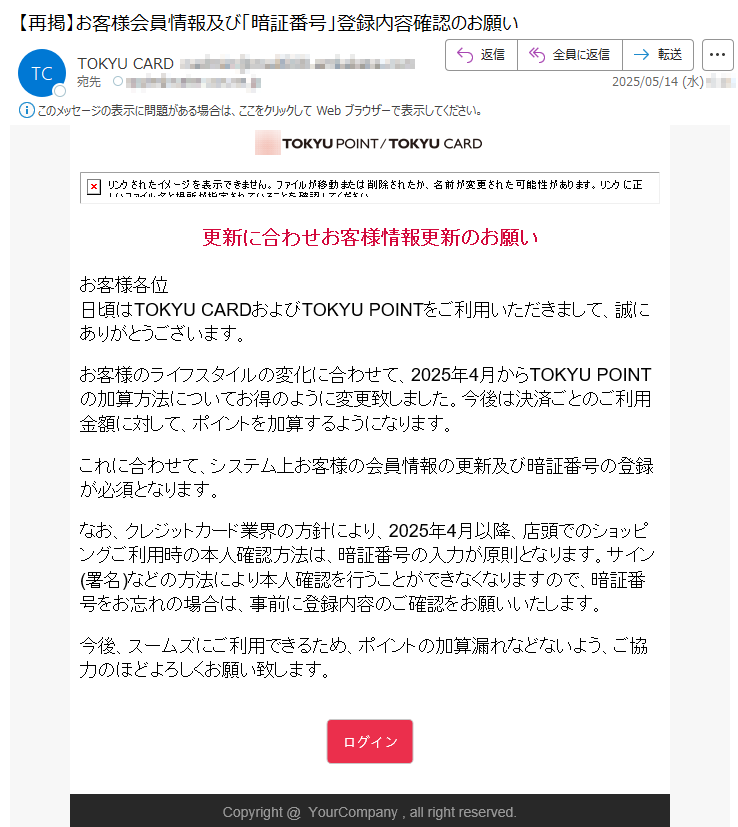Click the forward arrow icon
The width and height of the screenshot is (738, 827).
641,55
